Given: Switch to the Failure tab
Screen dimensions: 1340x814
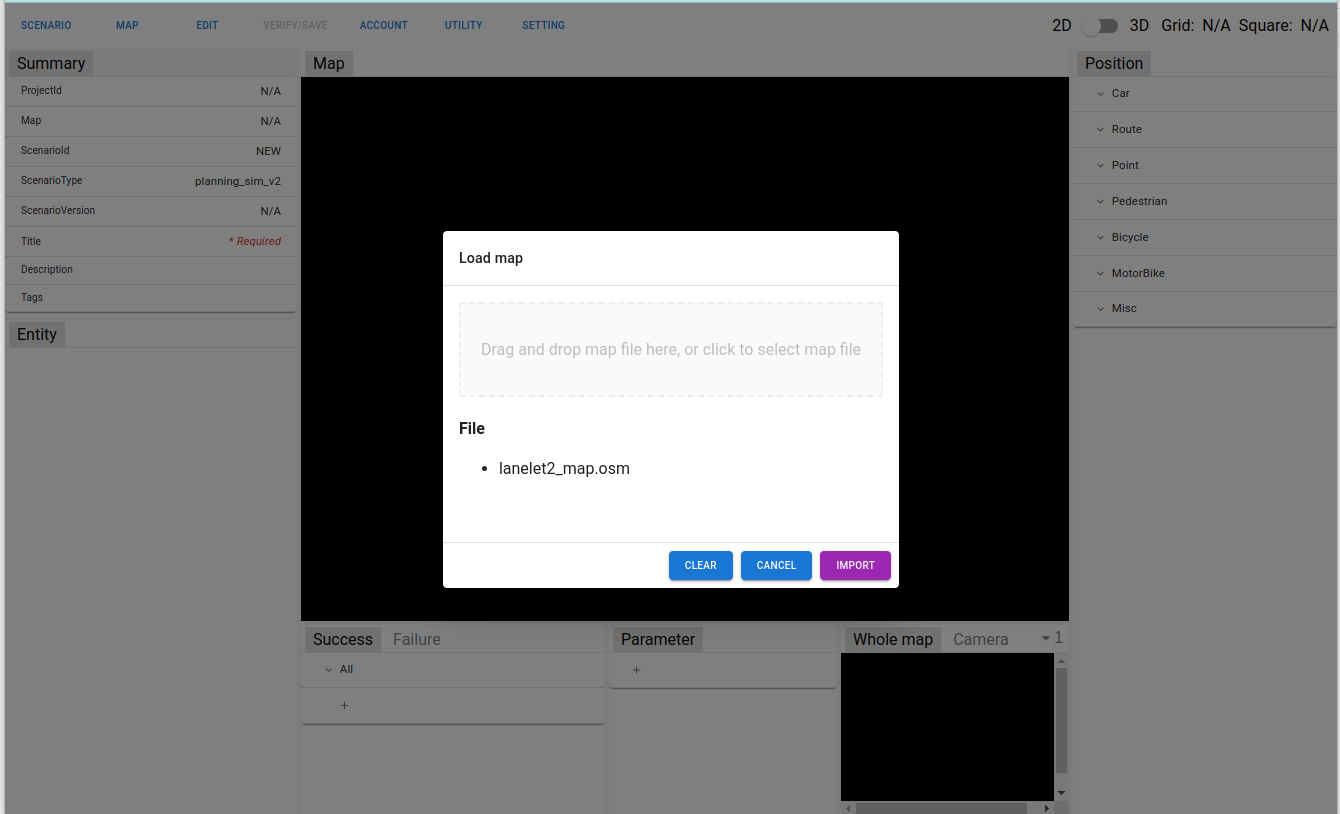Looking at the screenshot, I should (x=416, y=639).
